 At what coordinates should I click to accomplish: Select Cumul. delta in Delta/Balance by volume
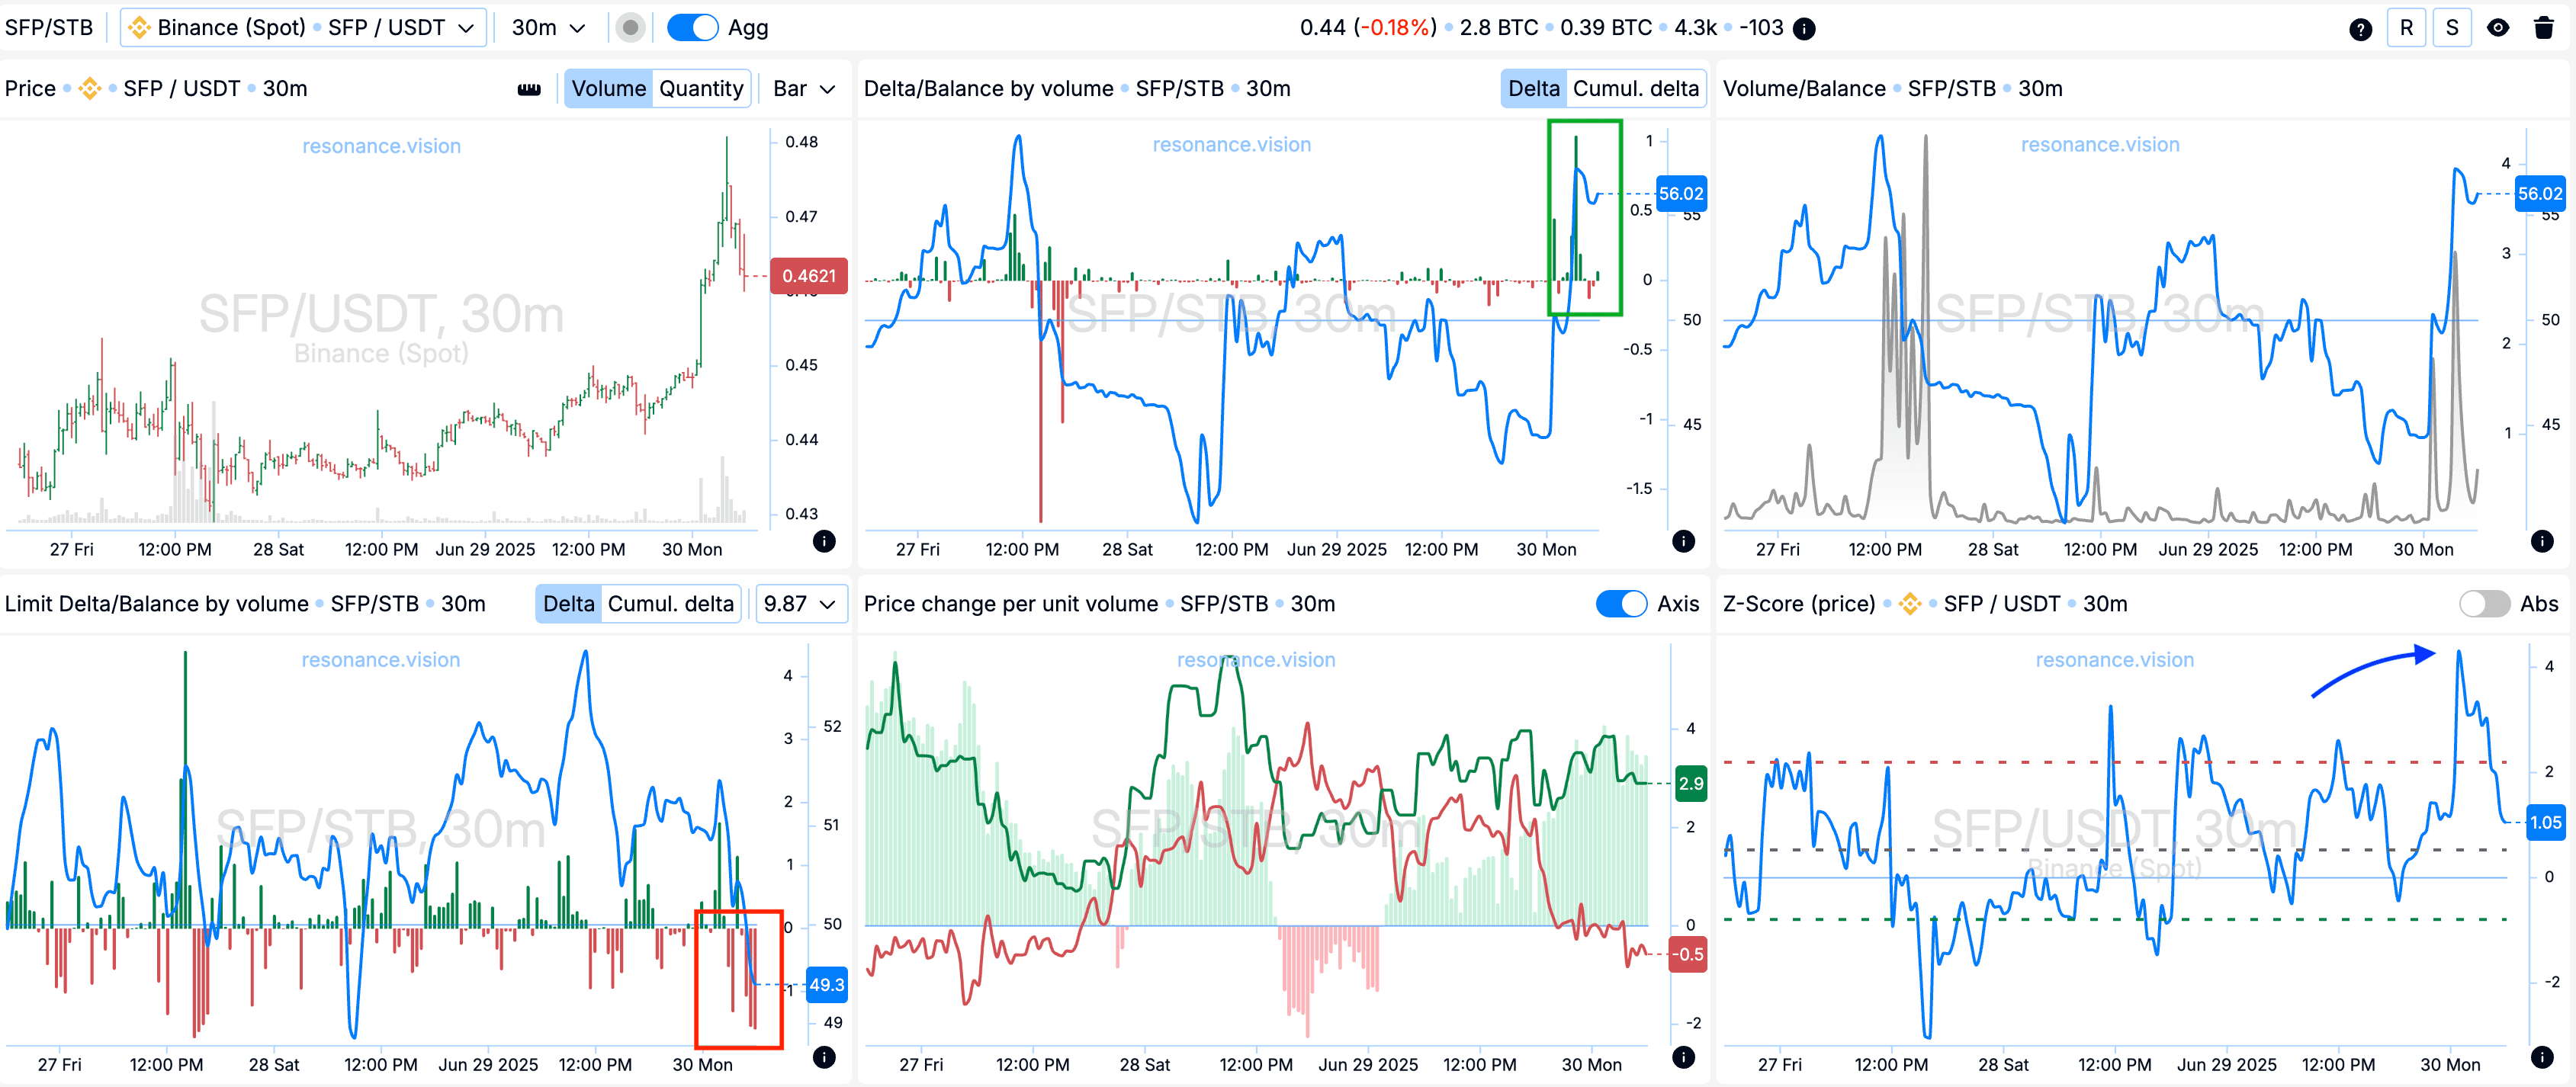[1635, 89]
